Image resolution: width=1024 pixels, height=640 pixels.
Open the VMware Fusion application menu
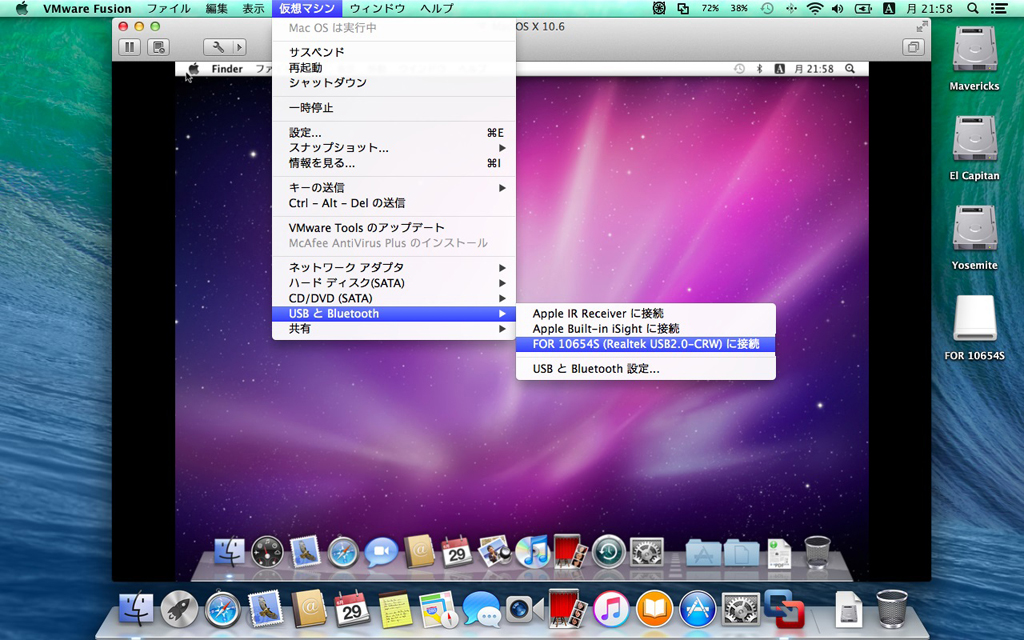[x=88, y=8]
